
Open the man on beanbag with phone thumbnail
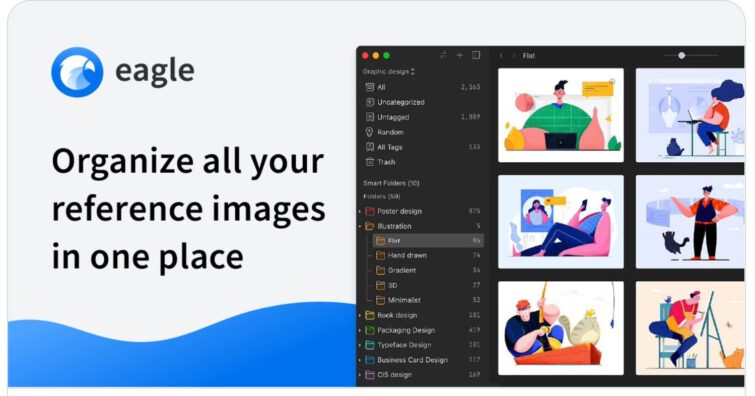pyautogui.click(x=561, y=222)
